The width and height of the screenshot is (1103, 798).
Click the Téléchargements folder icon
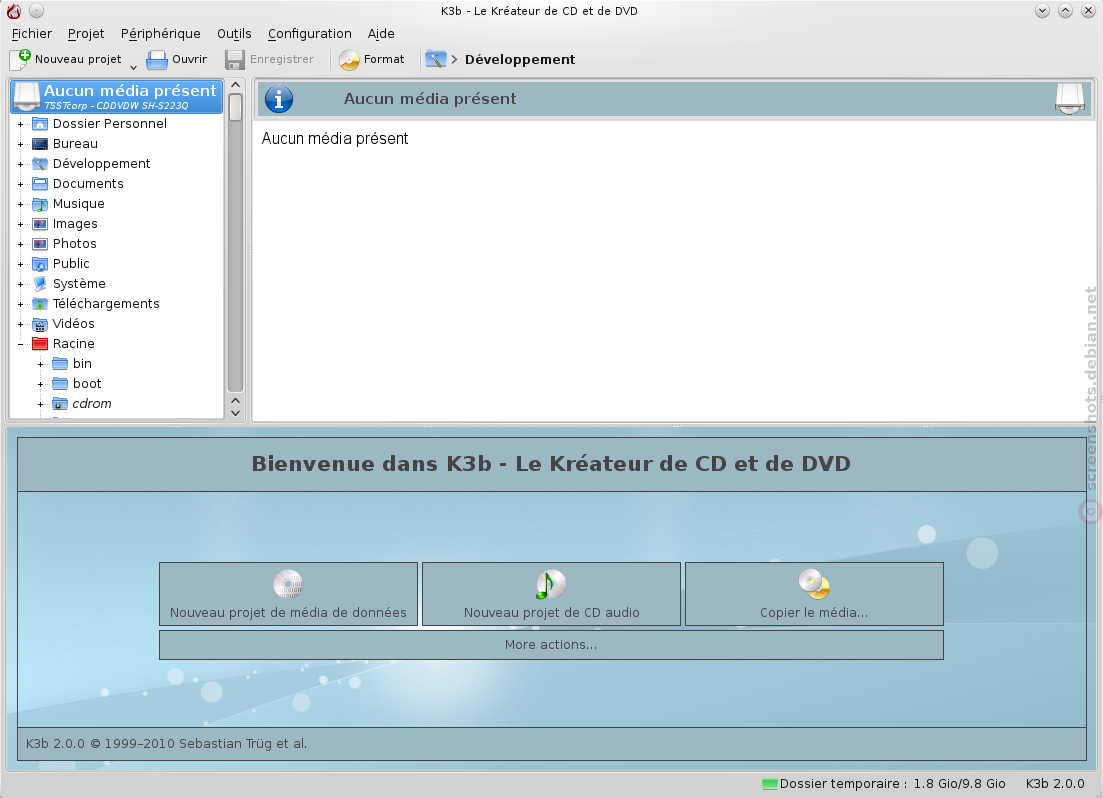point(40,304)
